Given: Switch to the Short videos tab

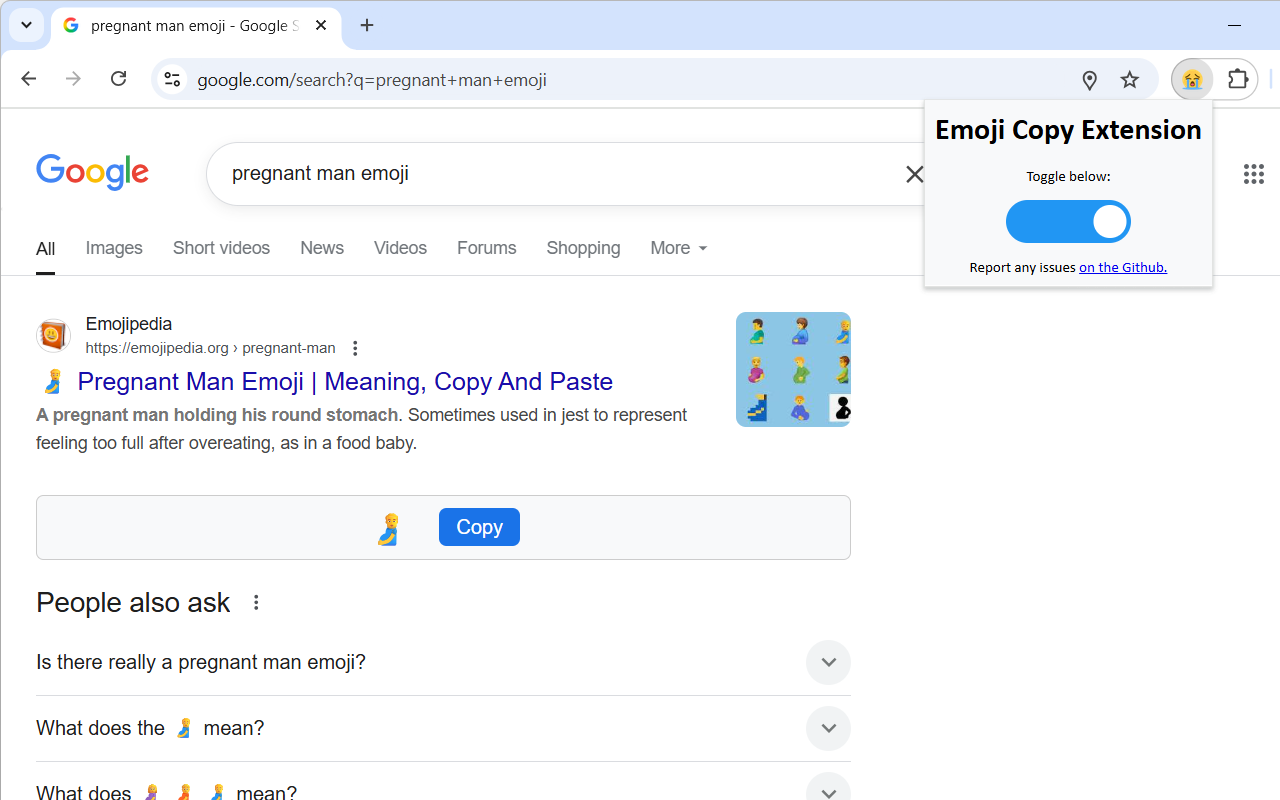Looking at the screenshot, I should 221,248.
